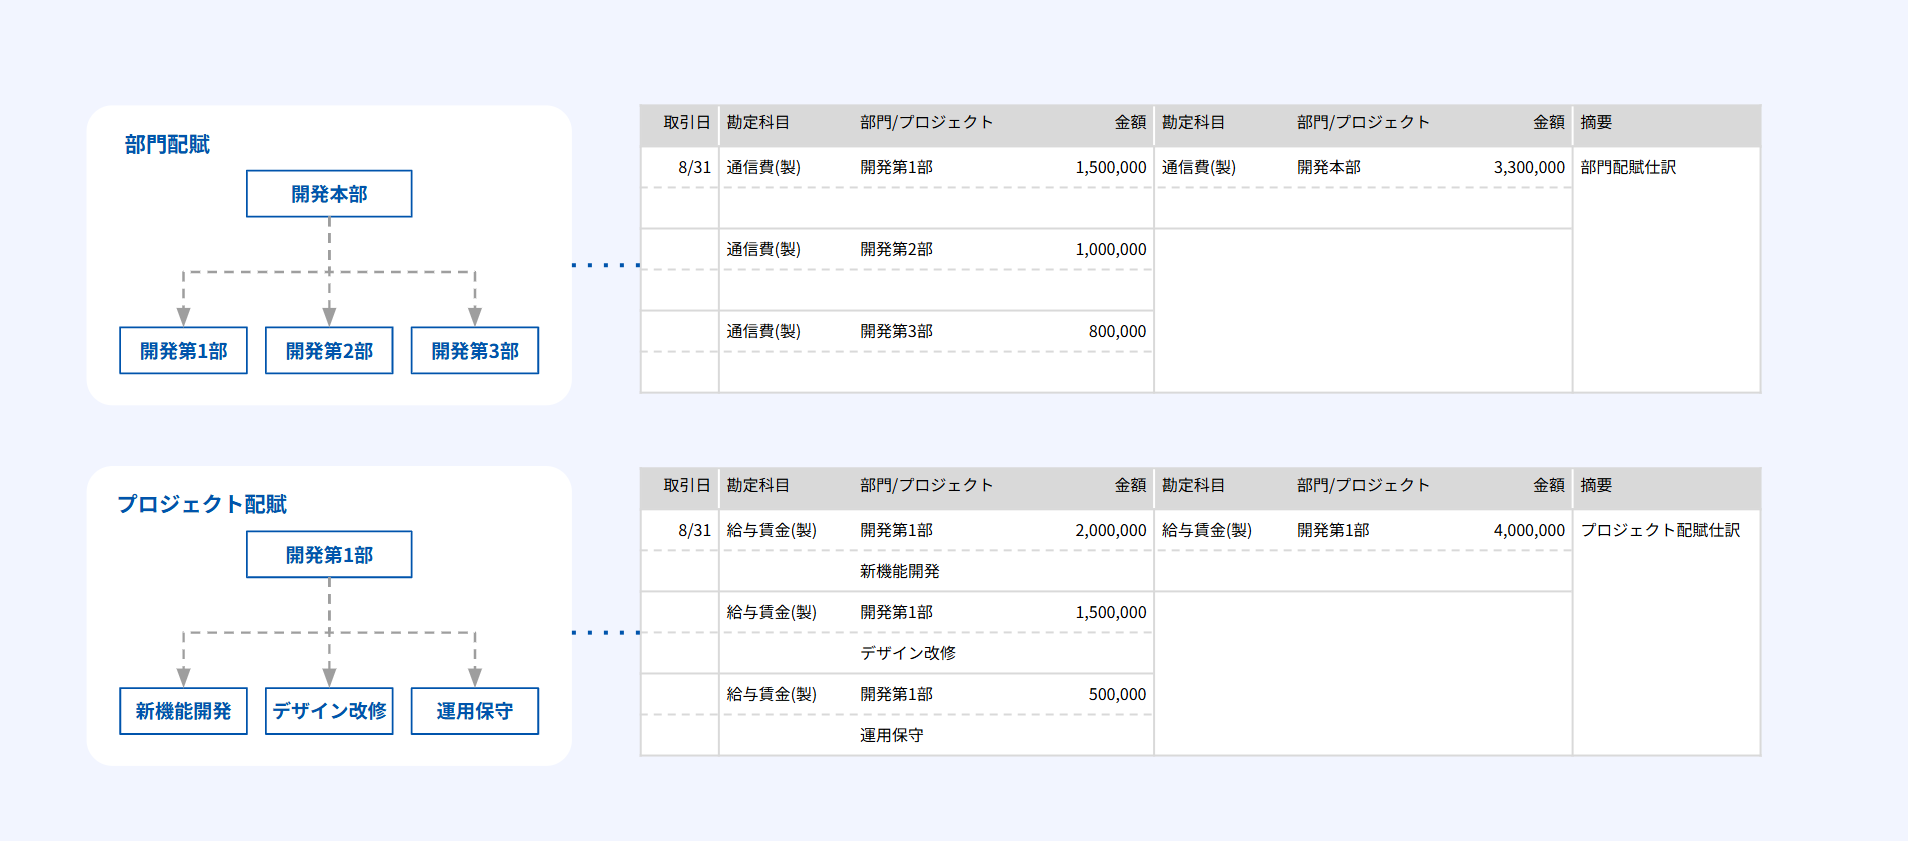1908x841 pixels.
Task: Click 開発本部 in the top table's credit column
Action: pyautogui.click(x=1329, y=168)
